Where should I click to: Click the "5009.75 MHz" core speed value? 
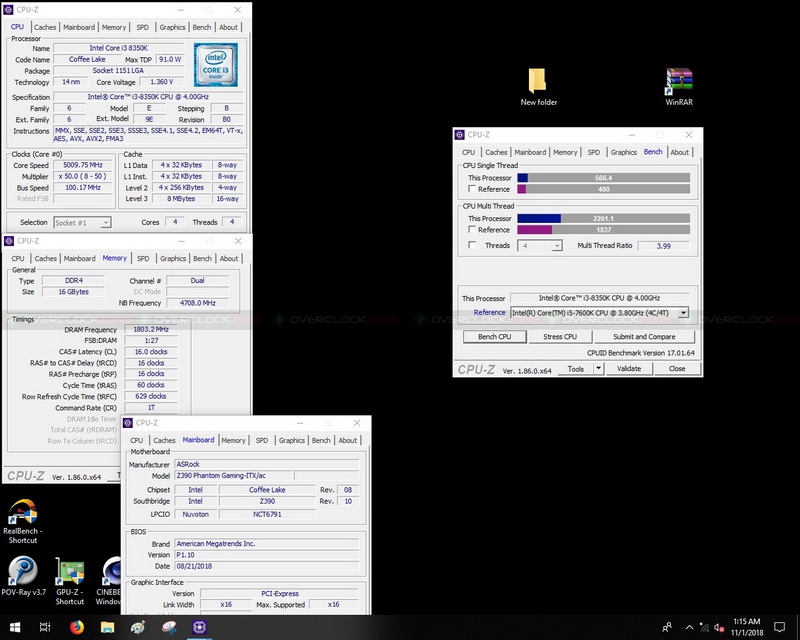click(x=83, y=165)
